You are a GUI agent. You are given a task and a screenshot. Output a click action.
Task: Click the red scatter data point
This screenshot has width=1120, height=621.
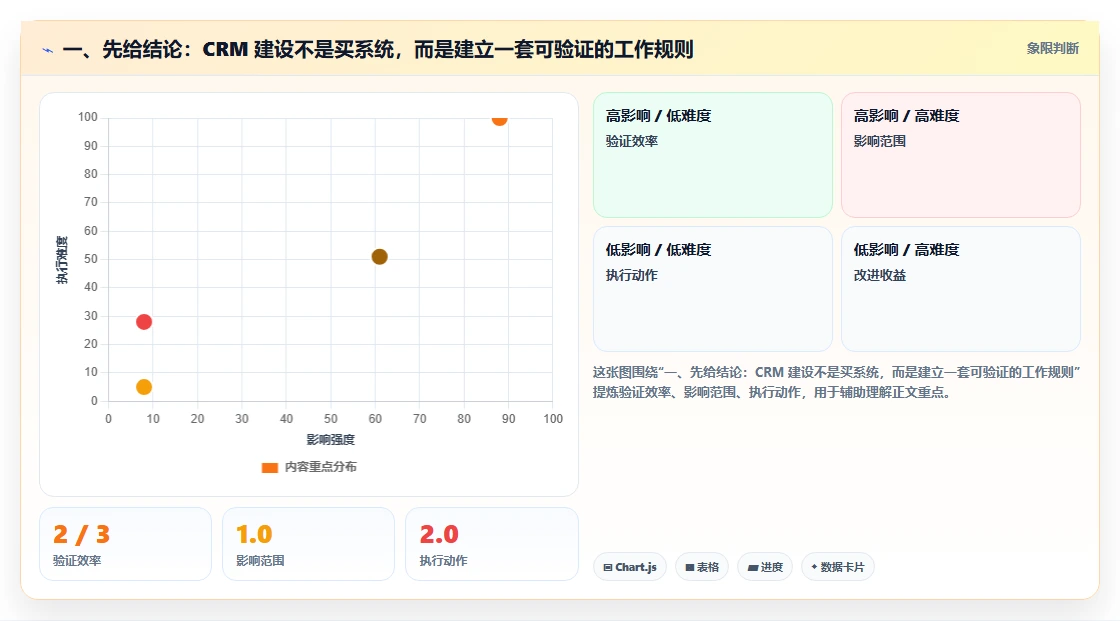pos(144,322)
